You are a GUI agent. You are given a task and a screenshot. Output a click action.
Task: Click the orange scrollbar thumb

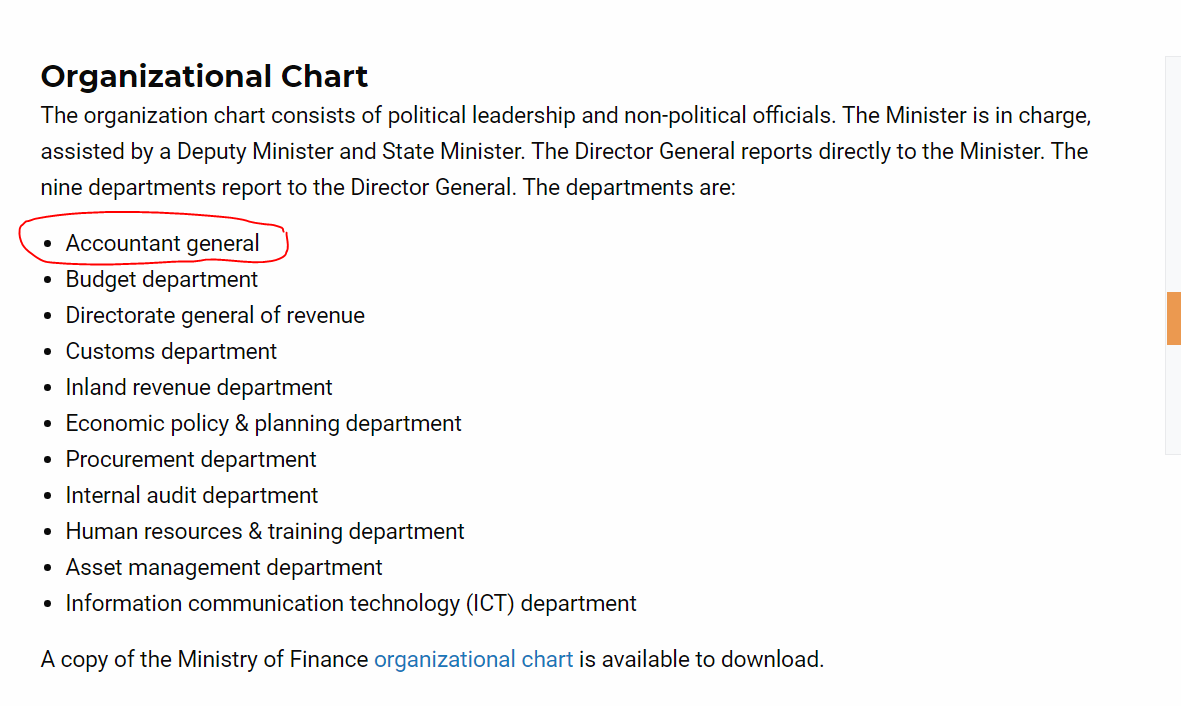pos(1173,318)
